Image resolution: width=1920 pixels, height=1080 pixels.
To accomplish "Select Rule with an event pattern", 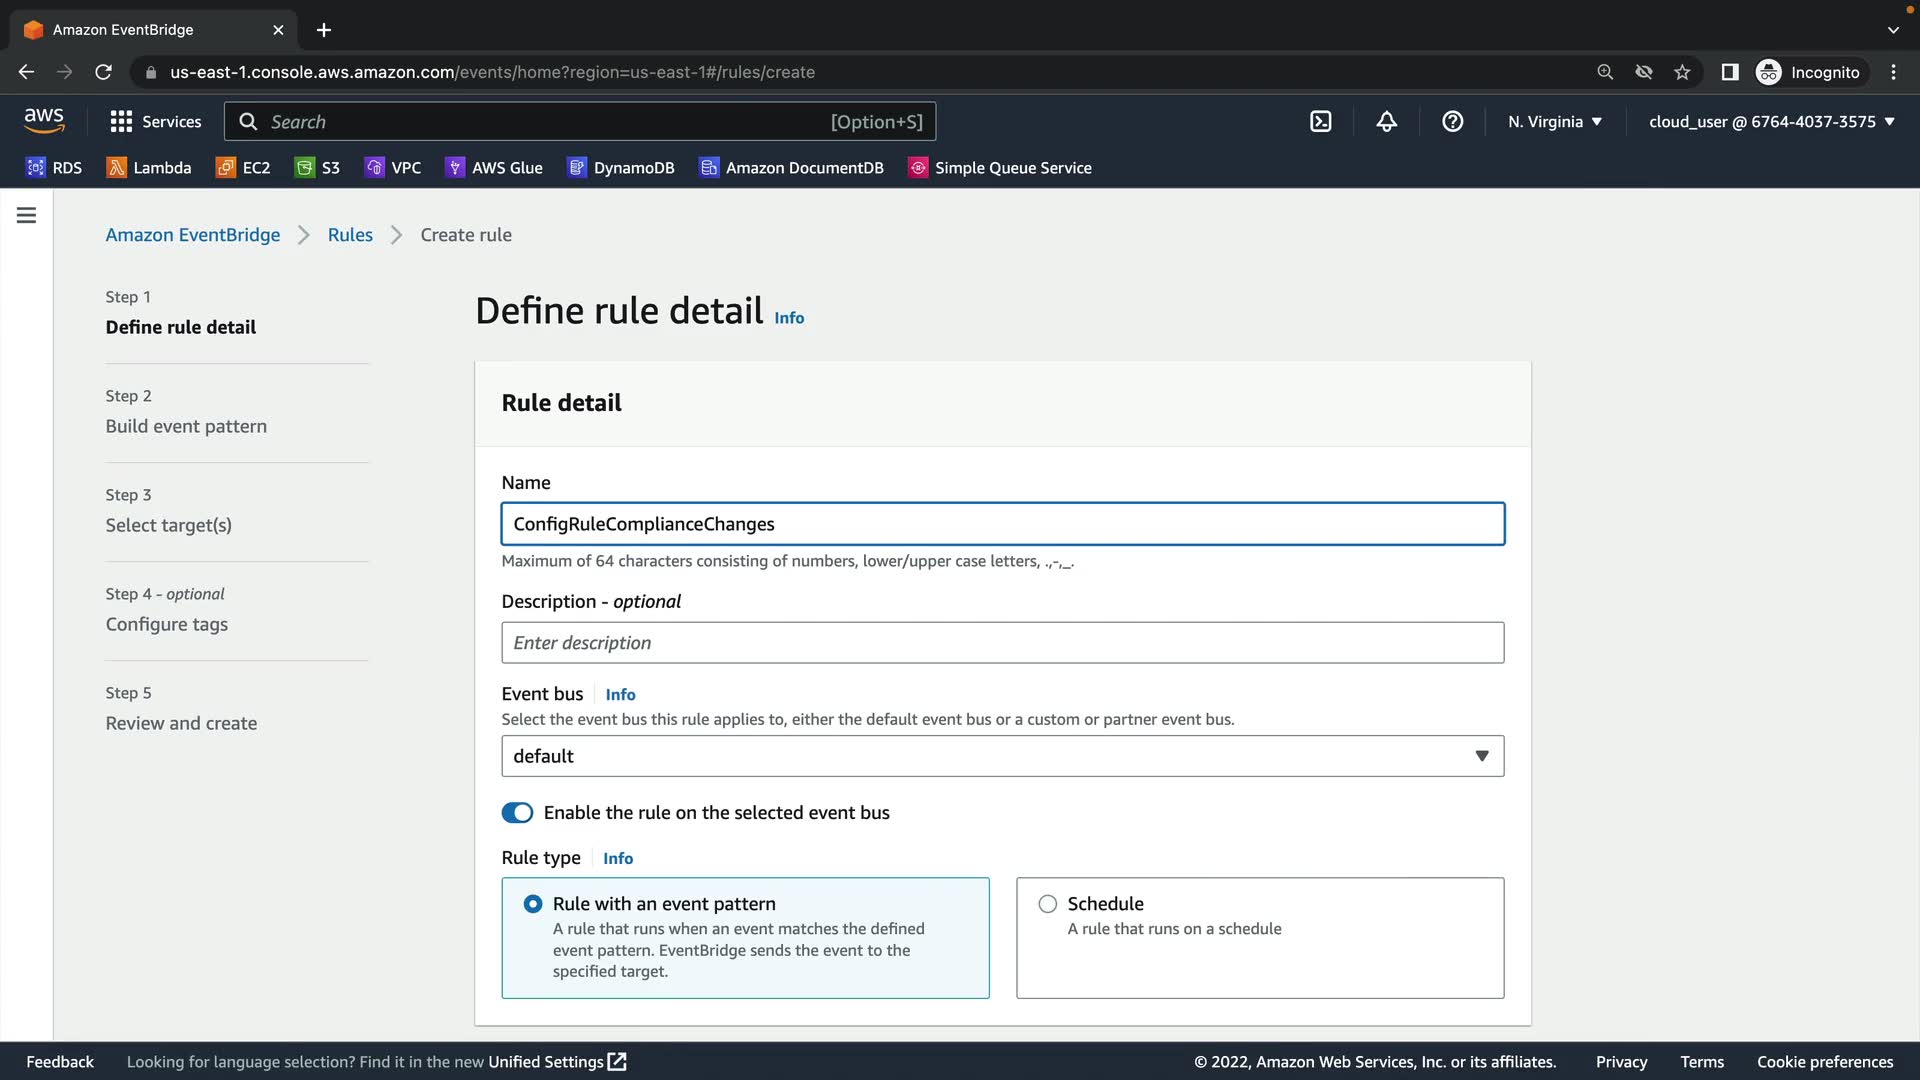I will click(x=533, y=904).
